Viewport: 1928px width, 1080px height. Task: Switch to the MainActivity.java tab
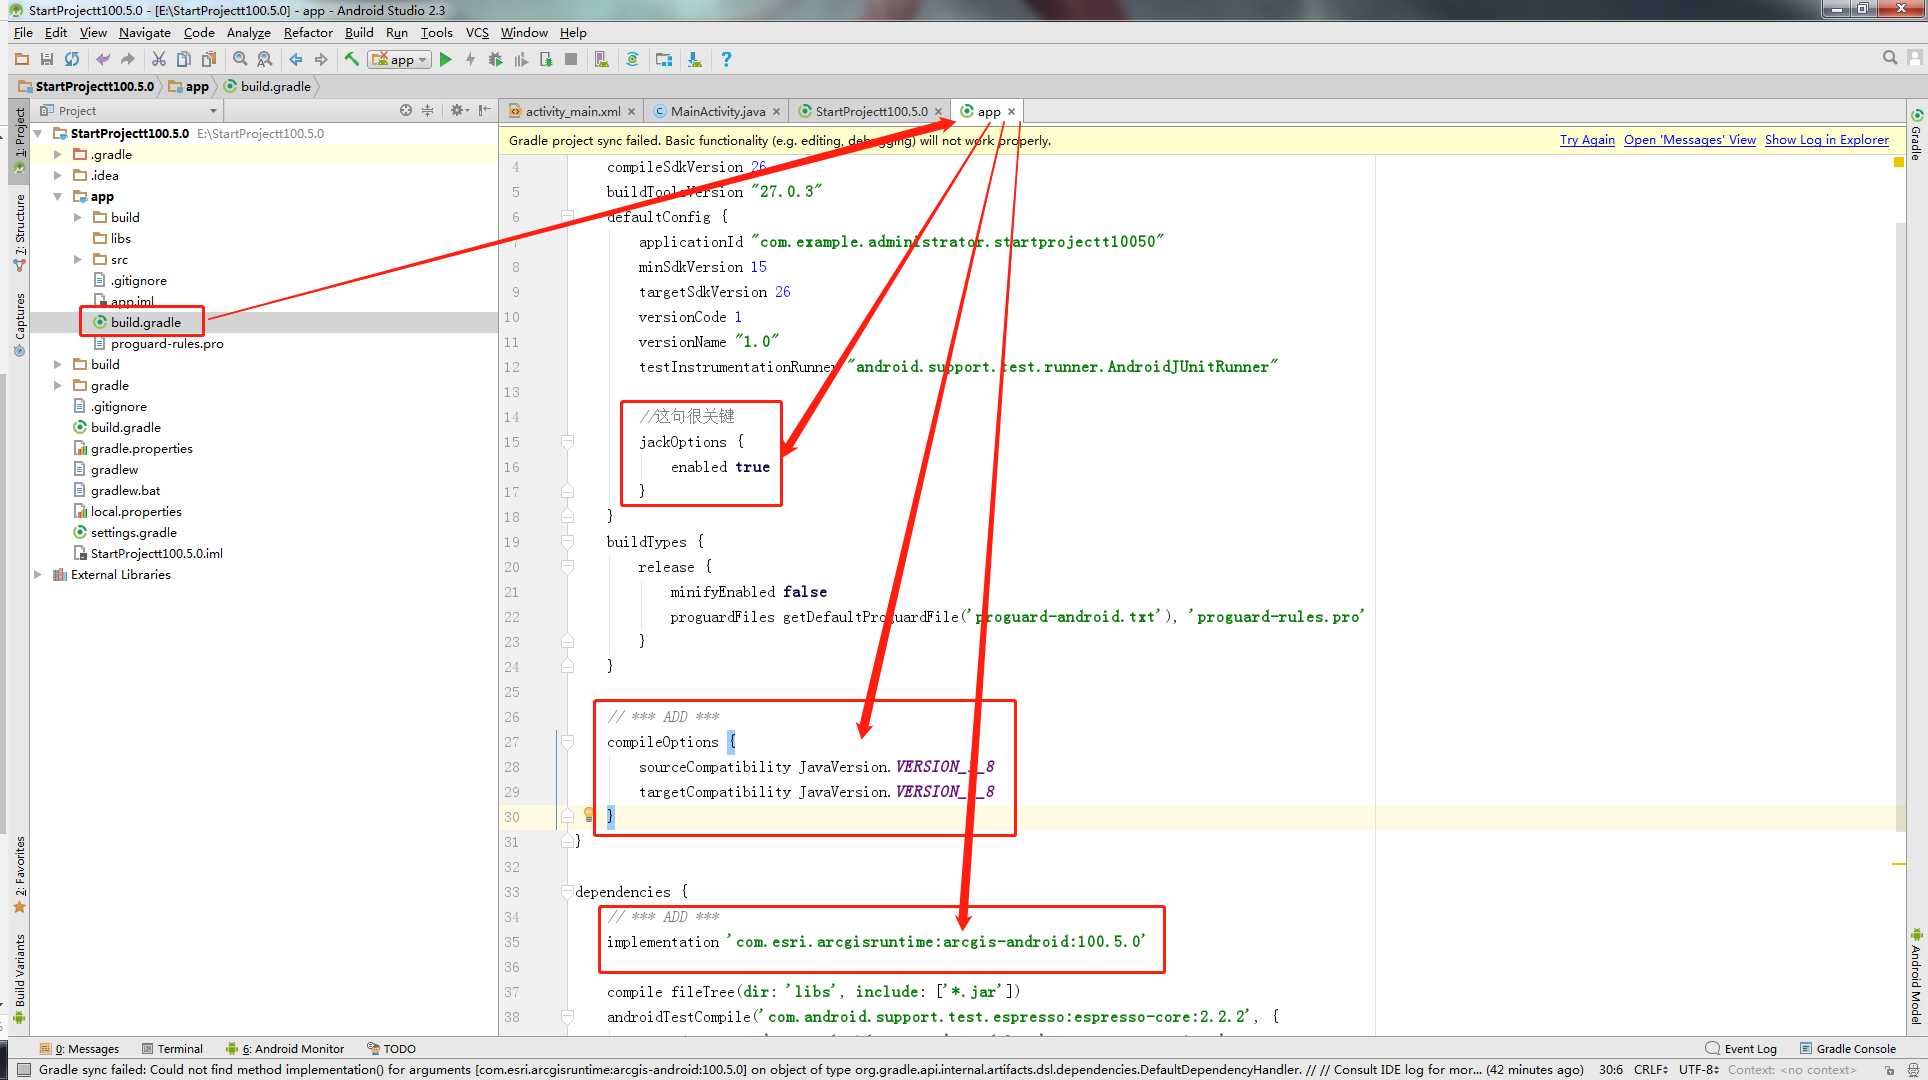718,111
